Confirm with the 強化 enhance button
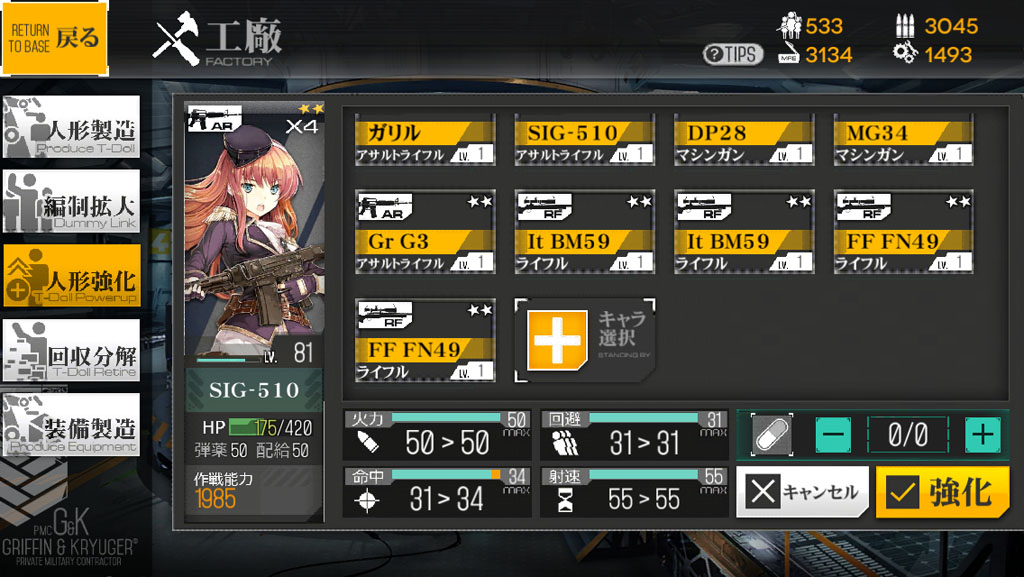 [x=942, y=492]
